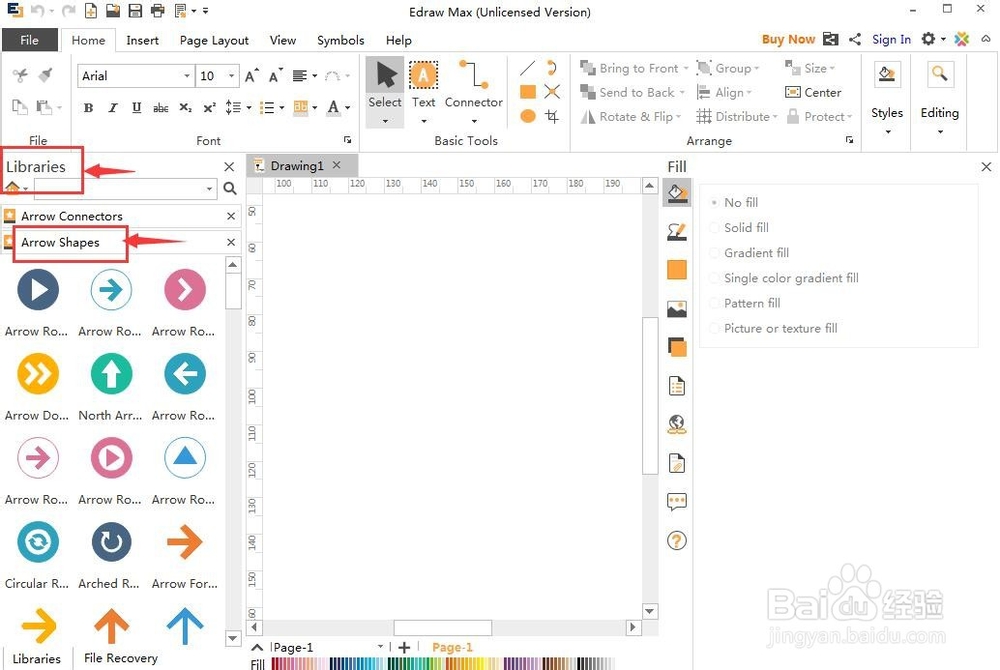
Task: Click the Buy Now link
Action: click(x=788, y=40)
